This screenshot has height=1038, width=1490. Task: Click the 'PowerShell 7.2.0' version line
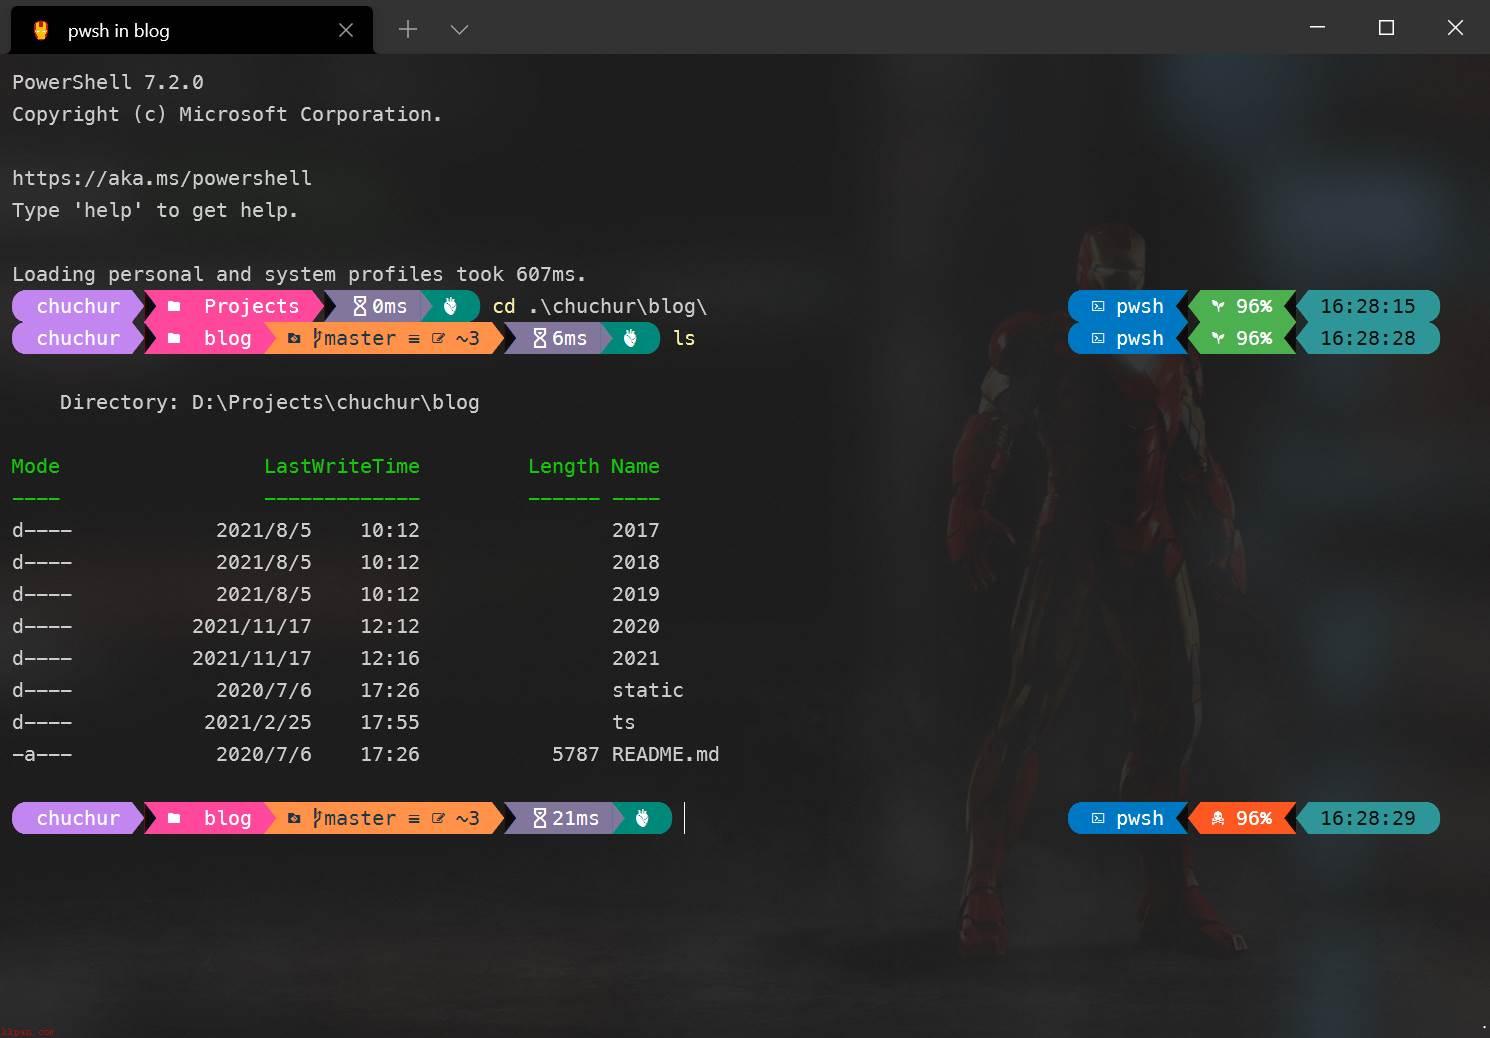coord(108,82)
